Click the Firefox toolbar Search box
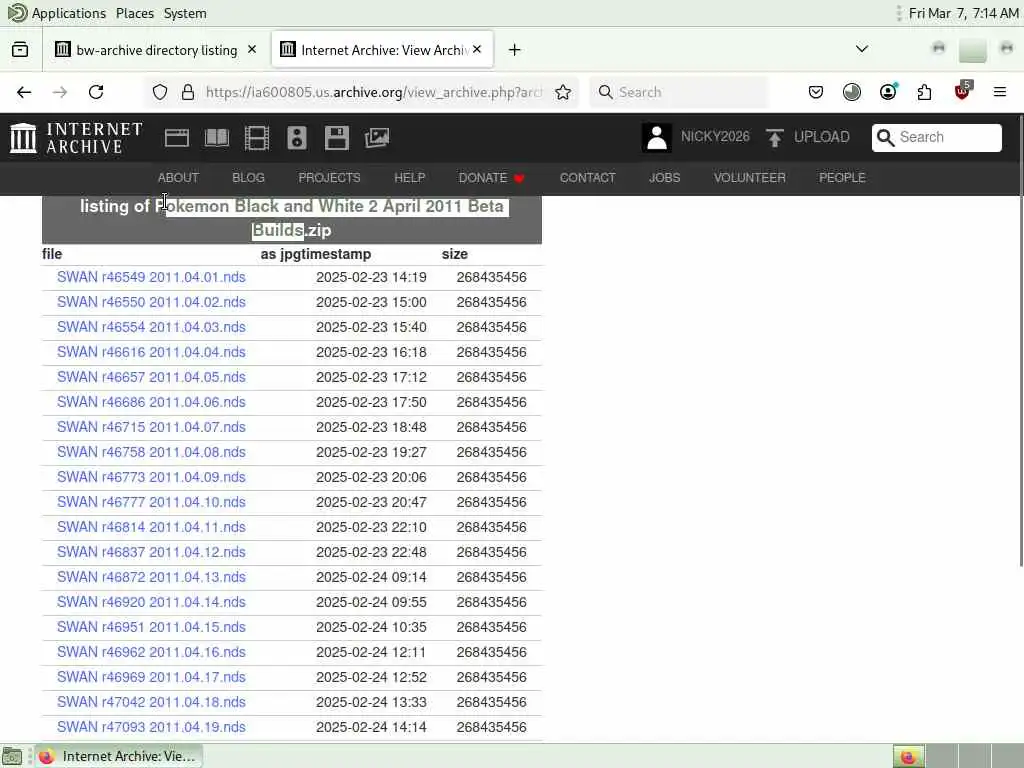Viewport: 1024px width, 768px height. click(x=679, y=92)
